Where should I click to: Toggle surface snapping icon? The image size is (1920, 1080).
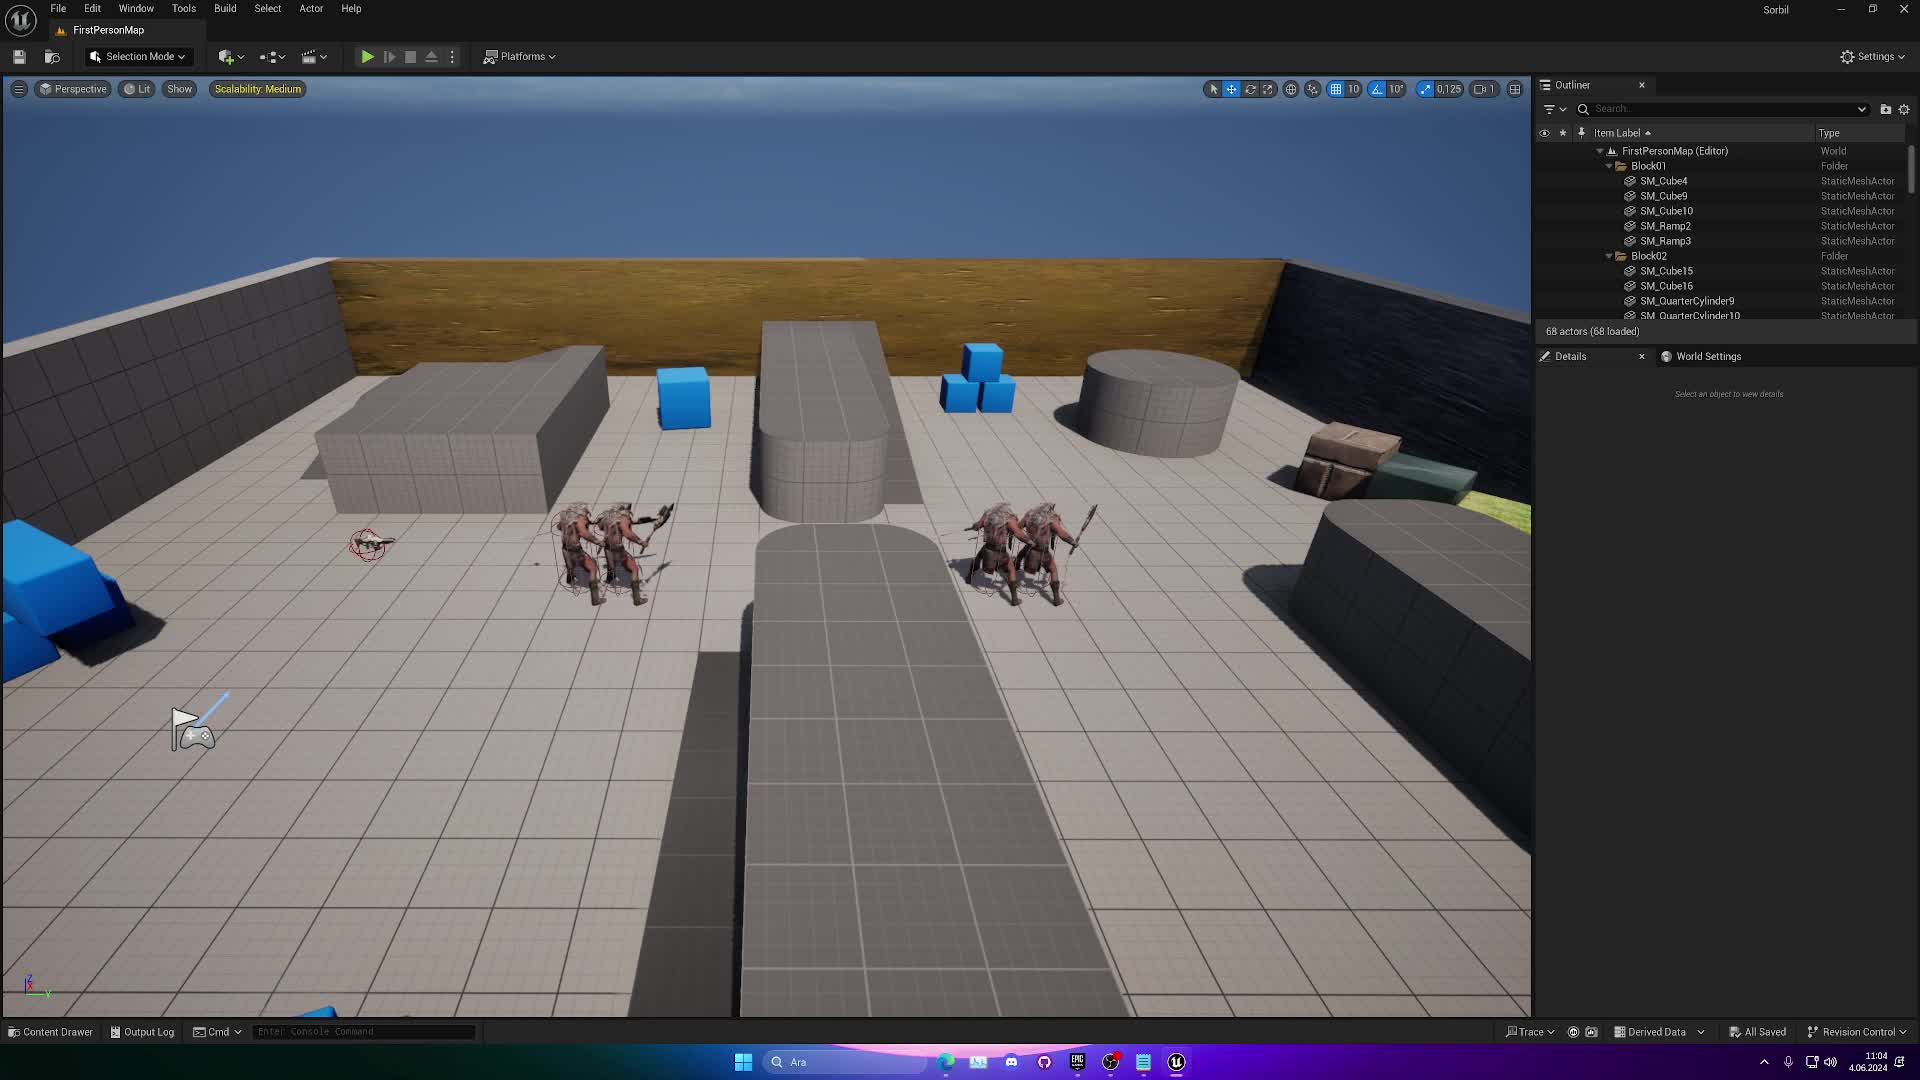[1313, 89]
